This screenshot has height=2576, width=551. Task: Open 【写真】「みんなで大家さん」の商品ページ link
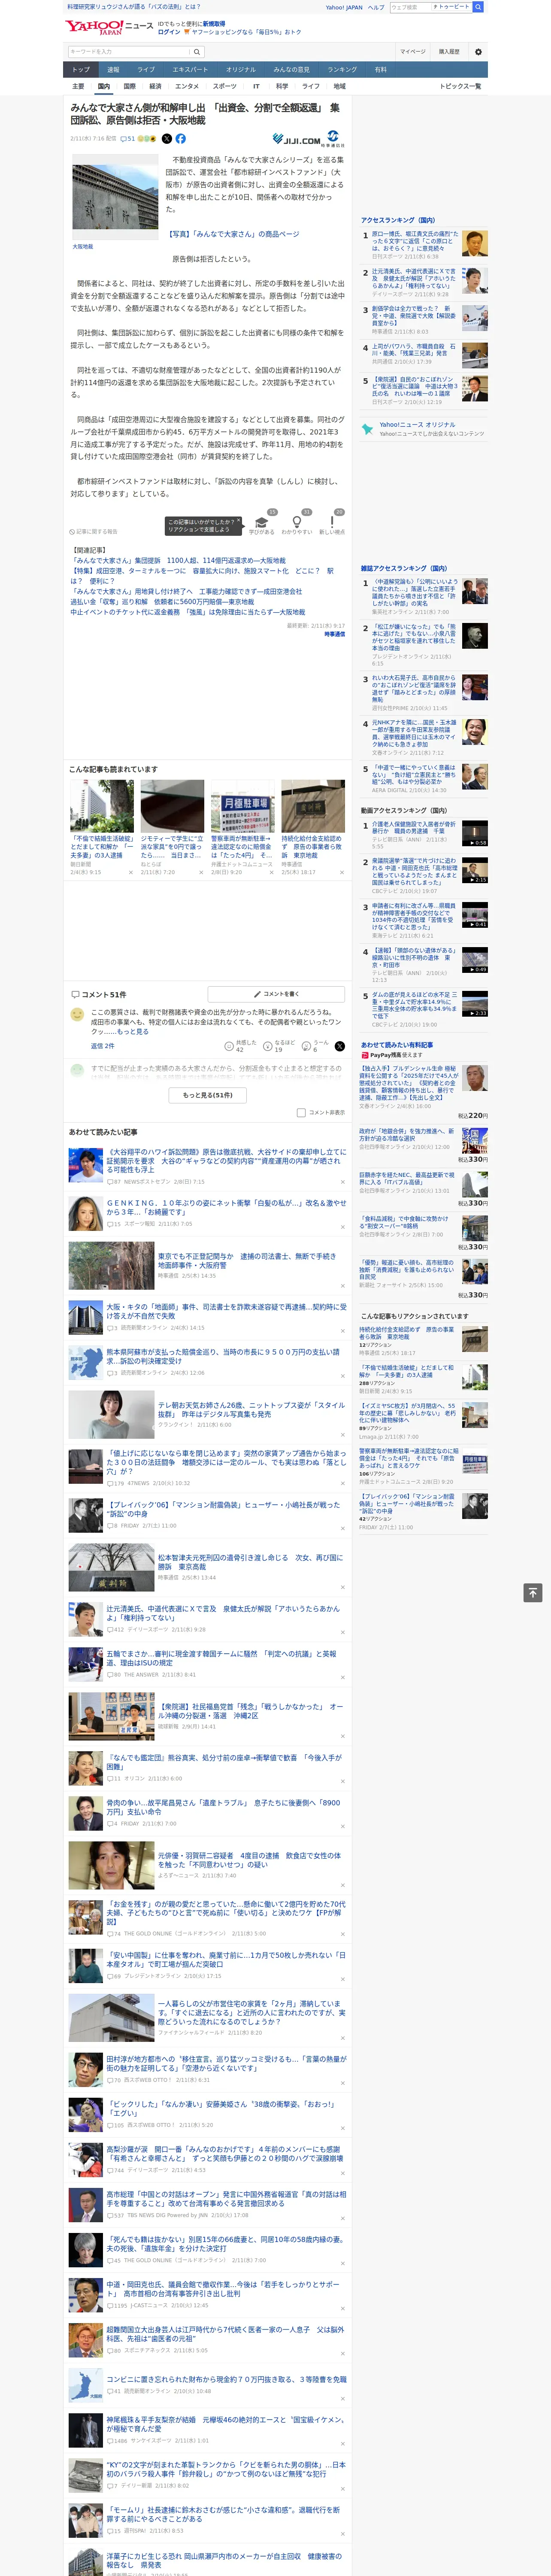[233, 234]
